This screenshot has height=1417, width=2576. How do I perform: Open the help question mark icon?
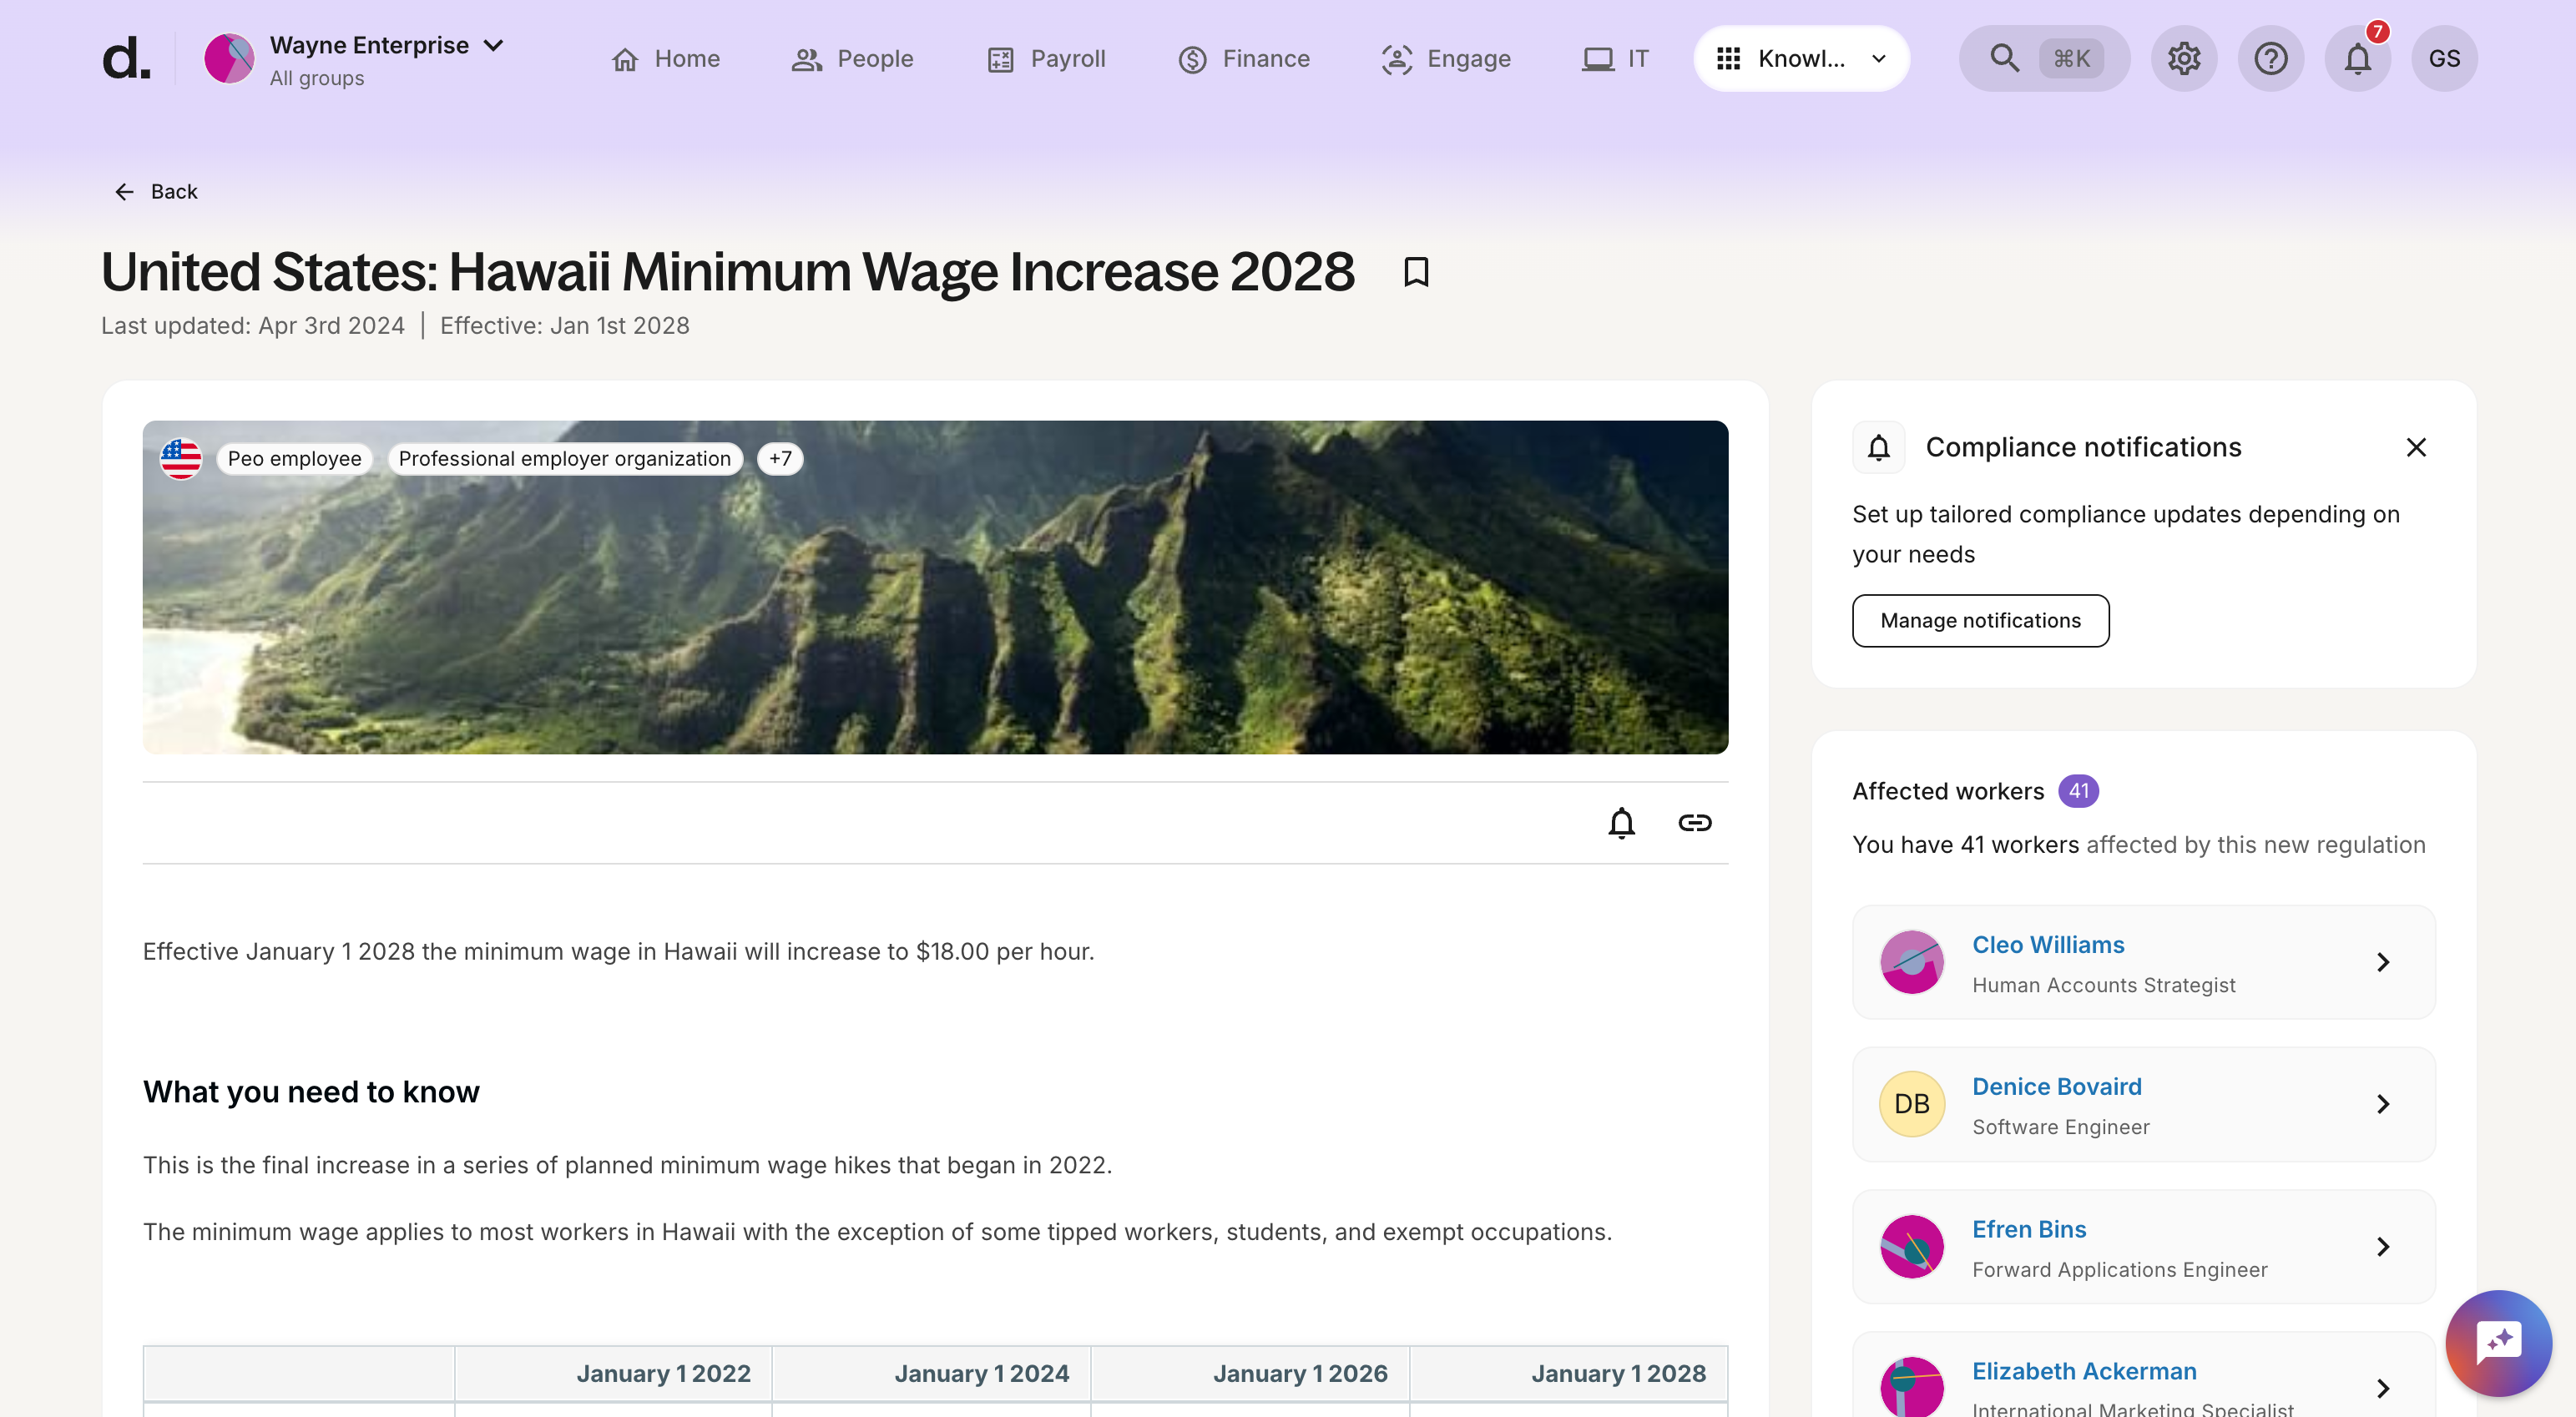(2270, 58)
